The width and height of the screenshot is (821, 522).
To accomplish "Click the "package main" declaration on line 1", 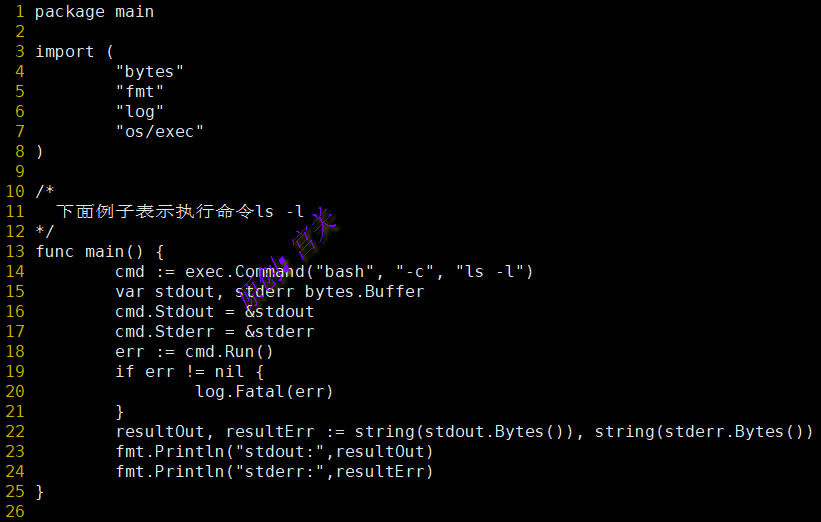I will (94, 12).
